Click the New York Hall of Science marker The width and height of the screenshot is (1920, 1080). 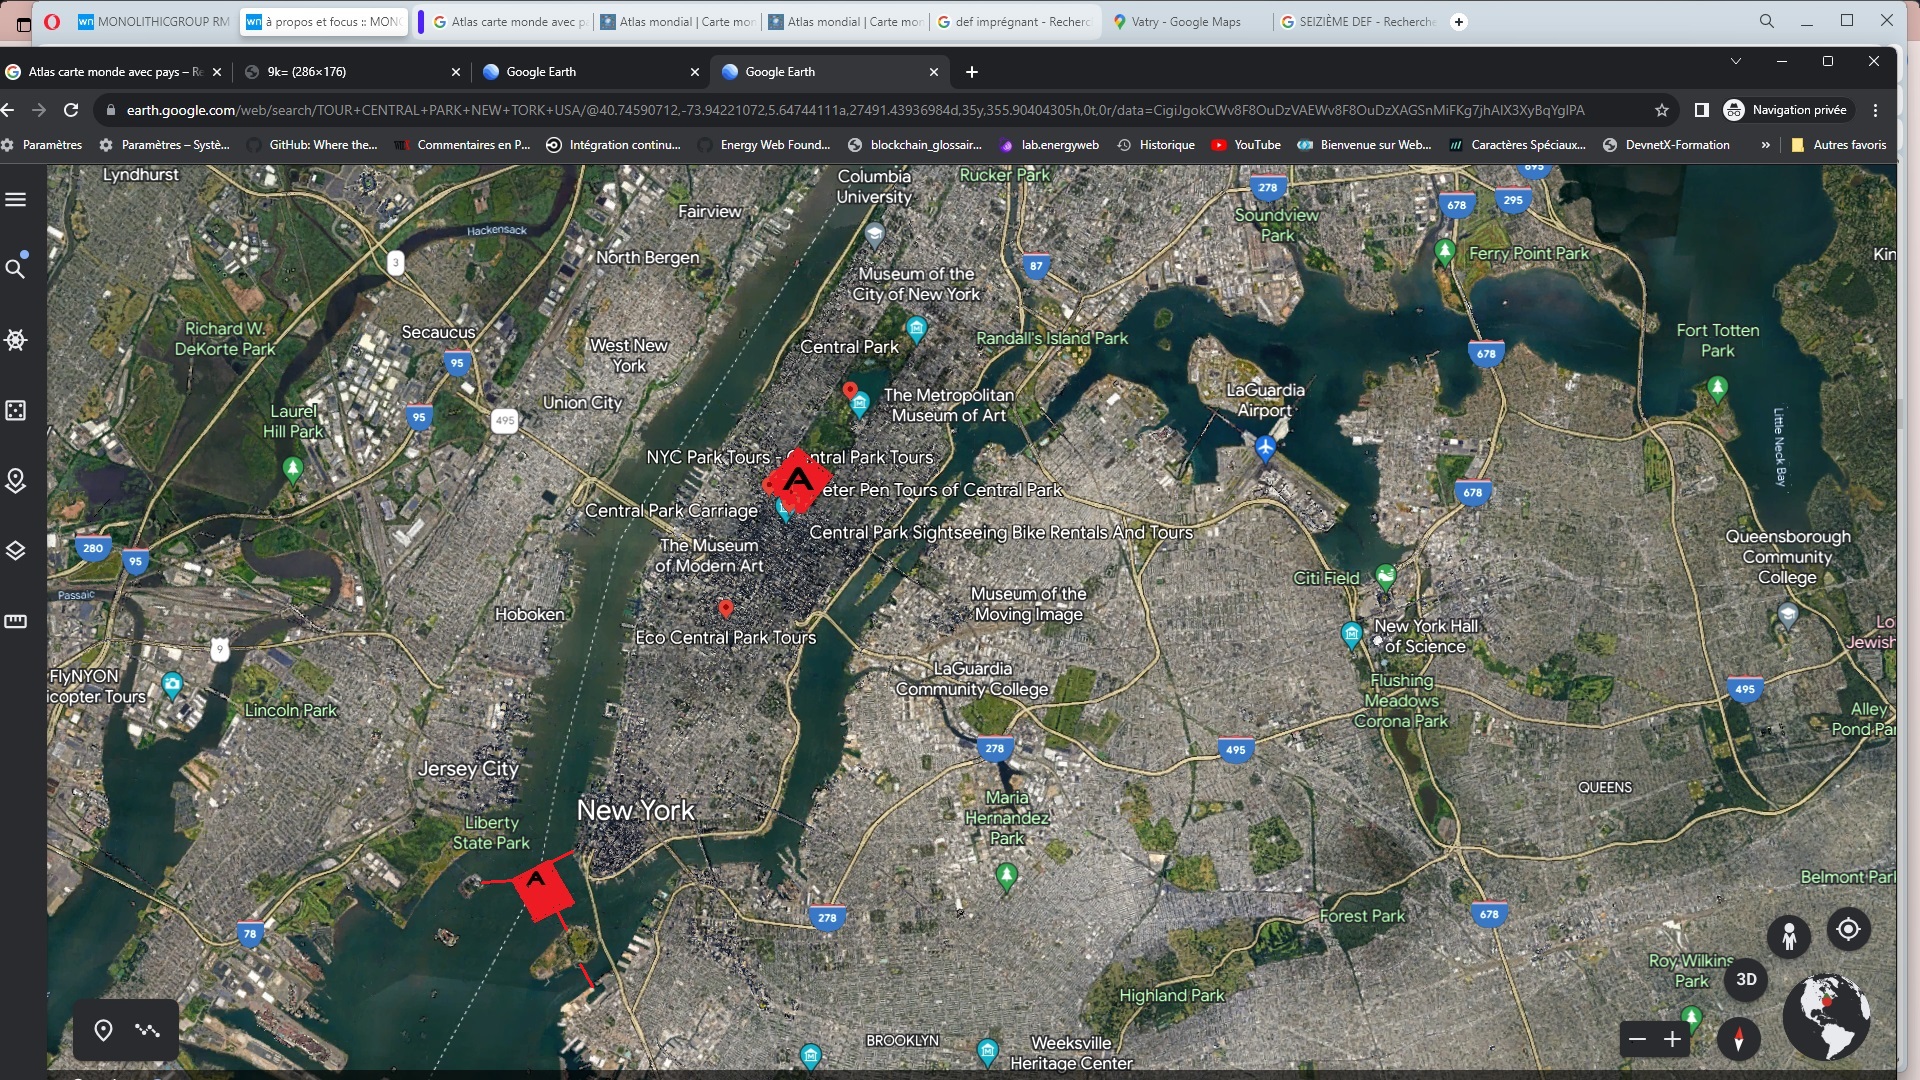click(1351, 634)
